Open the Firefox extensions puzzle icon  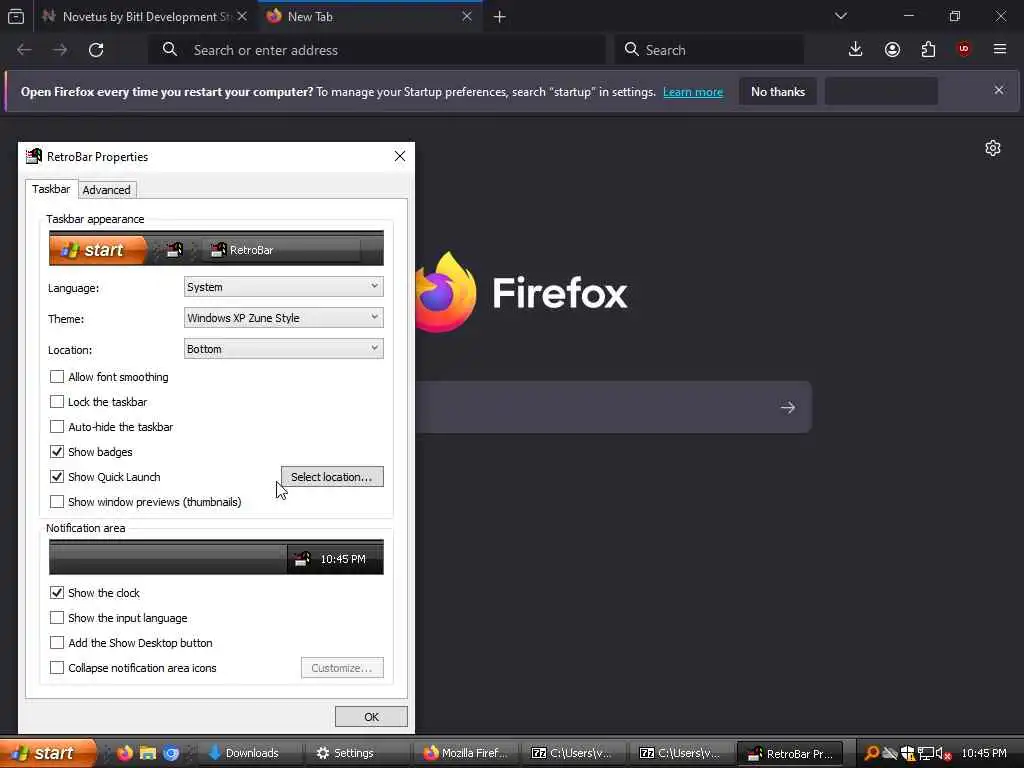[928, 50]
